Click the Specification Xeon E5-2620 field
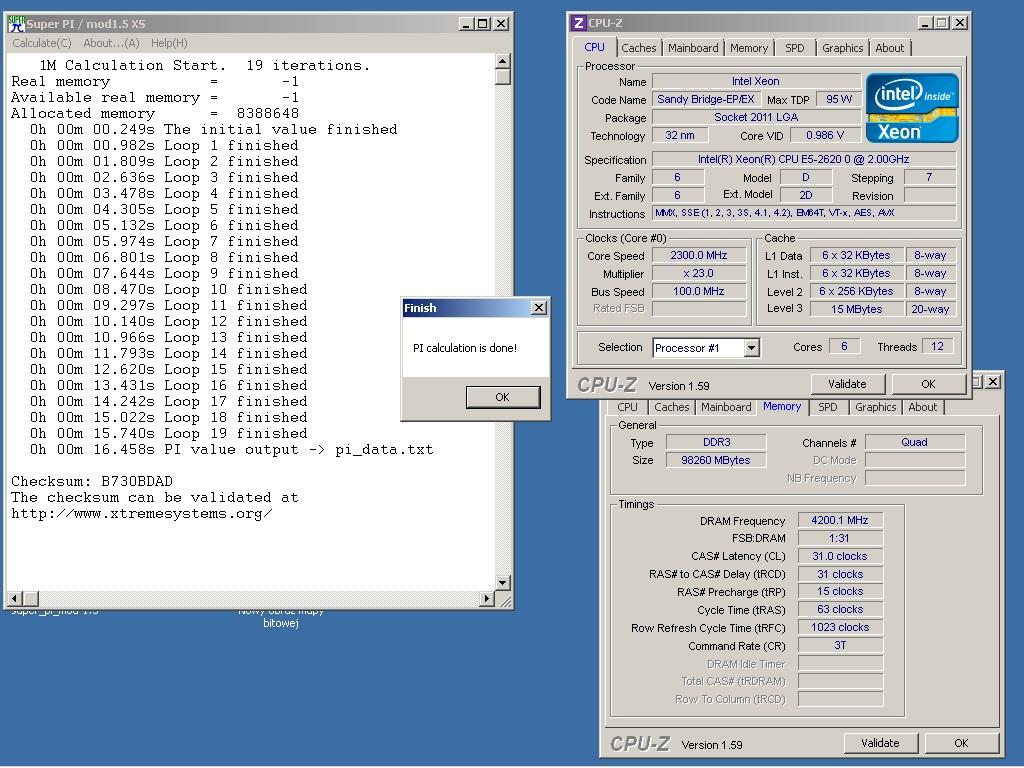Viewport: 1024px width, 768px height. (x=804, y=159)
